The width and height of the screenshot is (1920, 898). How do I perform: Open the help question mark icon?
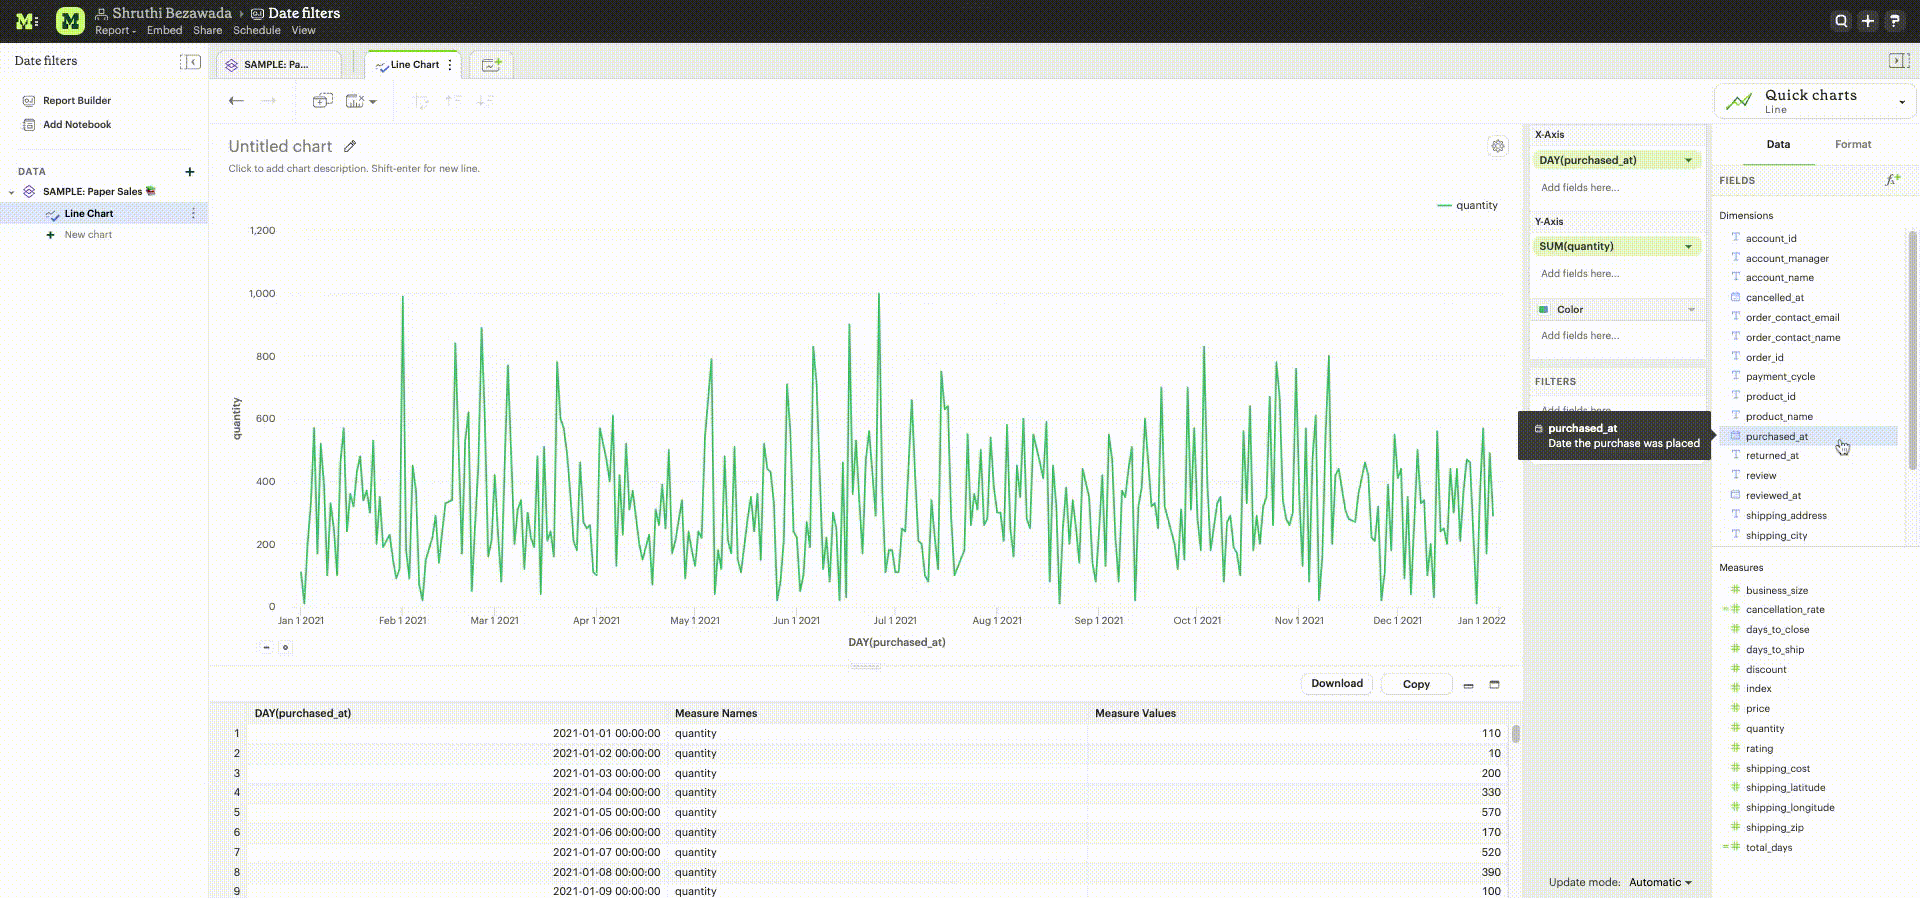[1894, 21]
